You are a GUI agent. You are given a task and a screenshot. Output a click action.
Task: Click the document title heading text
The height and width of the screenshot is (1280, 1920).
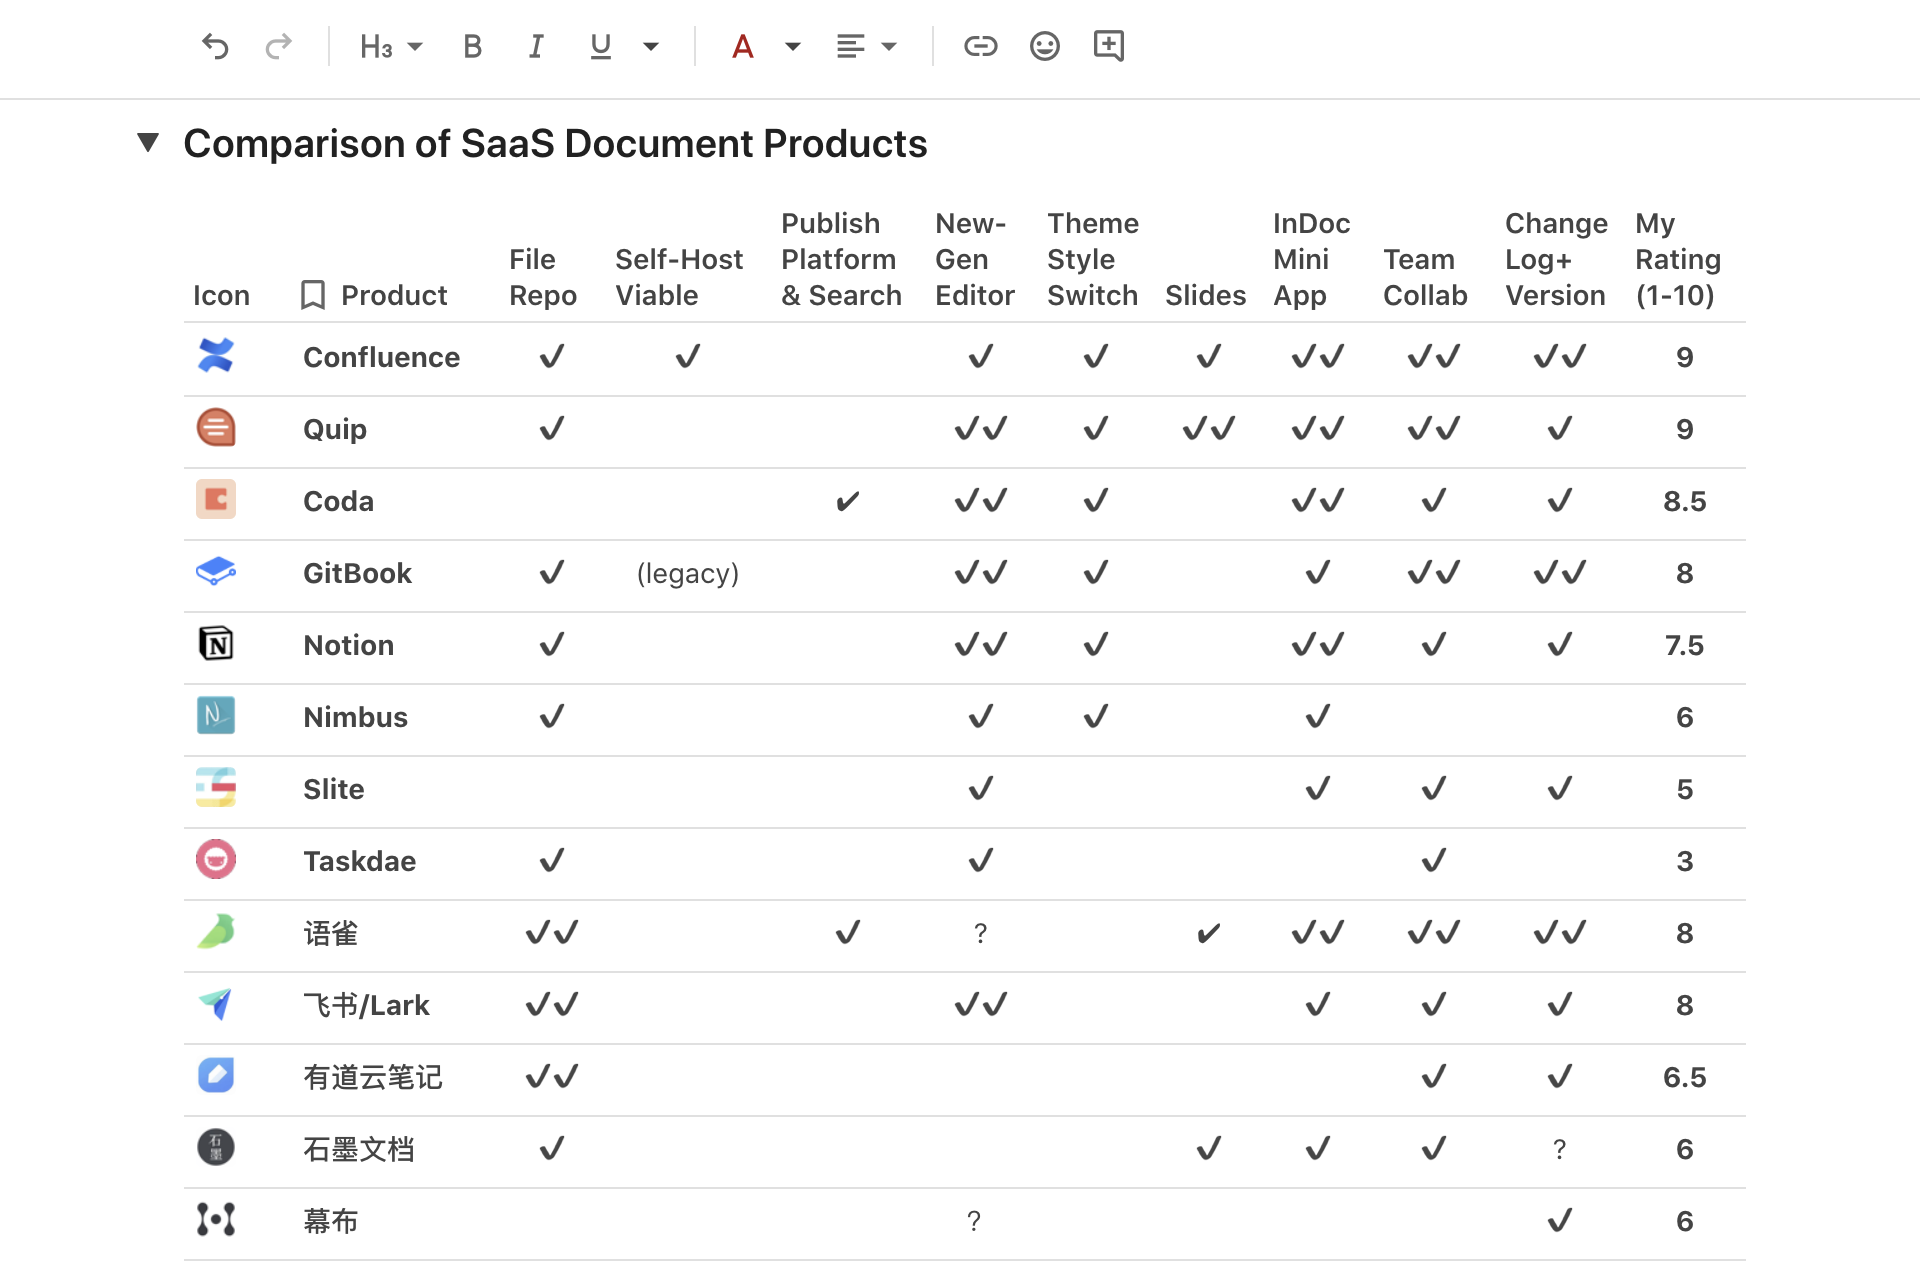[x=555, y=143]
